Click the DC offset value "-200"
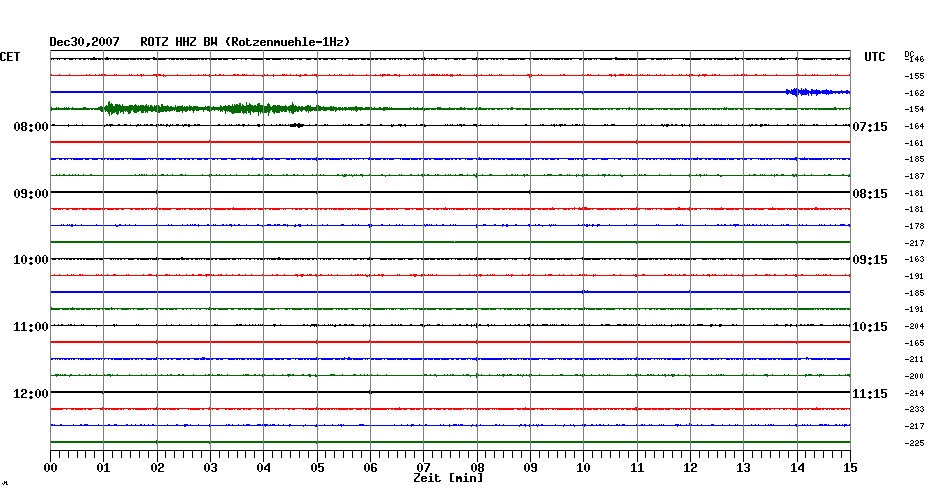This screenshot has width=930, height=494. [915, 376]
